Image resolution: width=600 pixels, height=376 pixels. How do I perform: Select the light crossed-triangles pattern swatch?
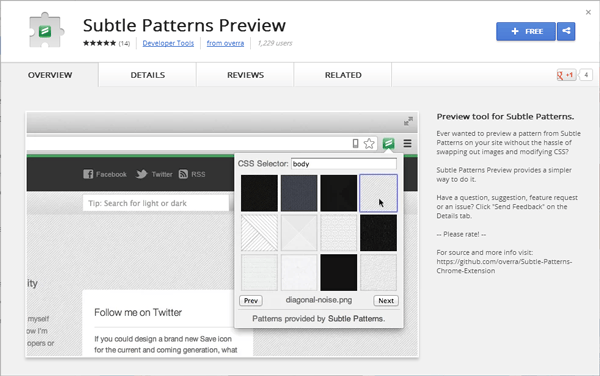299,233
